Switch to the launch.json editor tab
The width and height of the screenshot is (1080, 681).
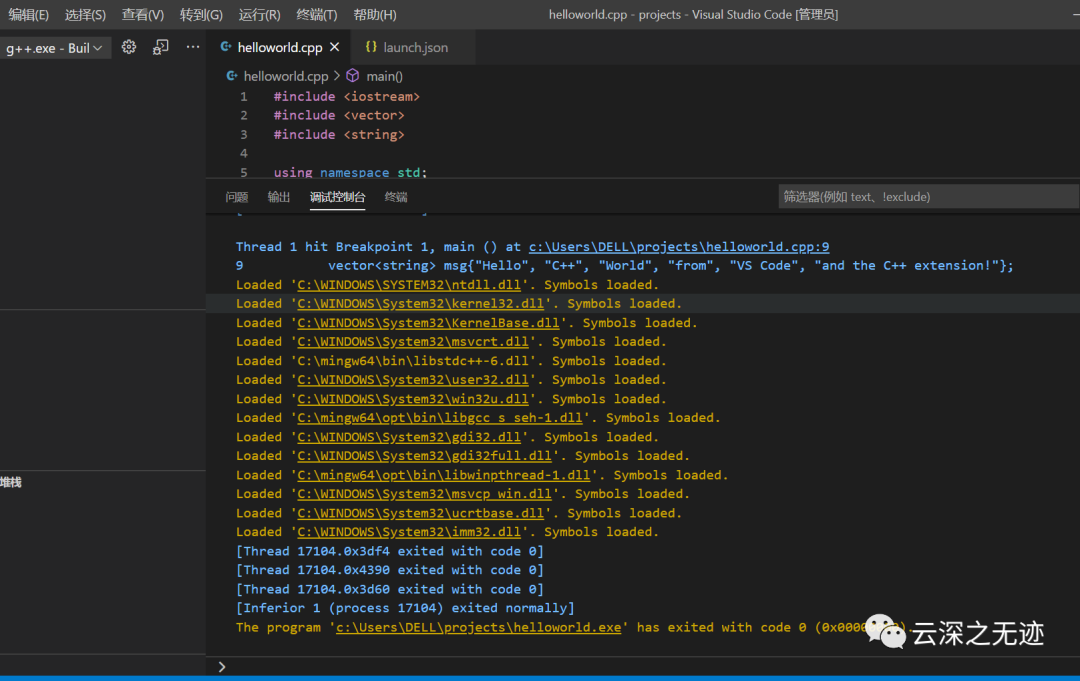click(x=415, y=48)
